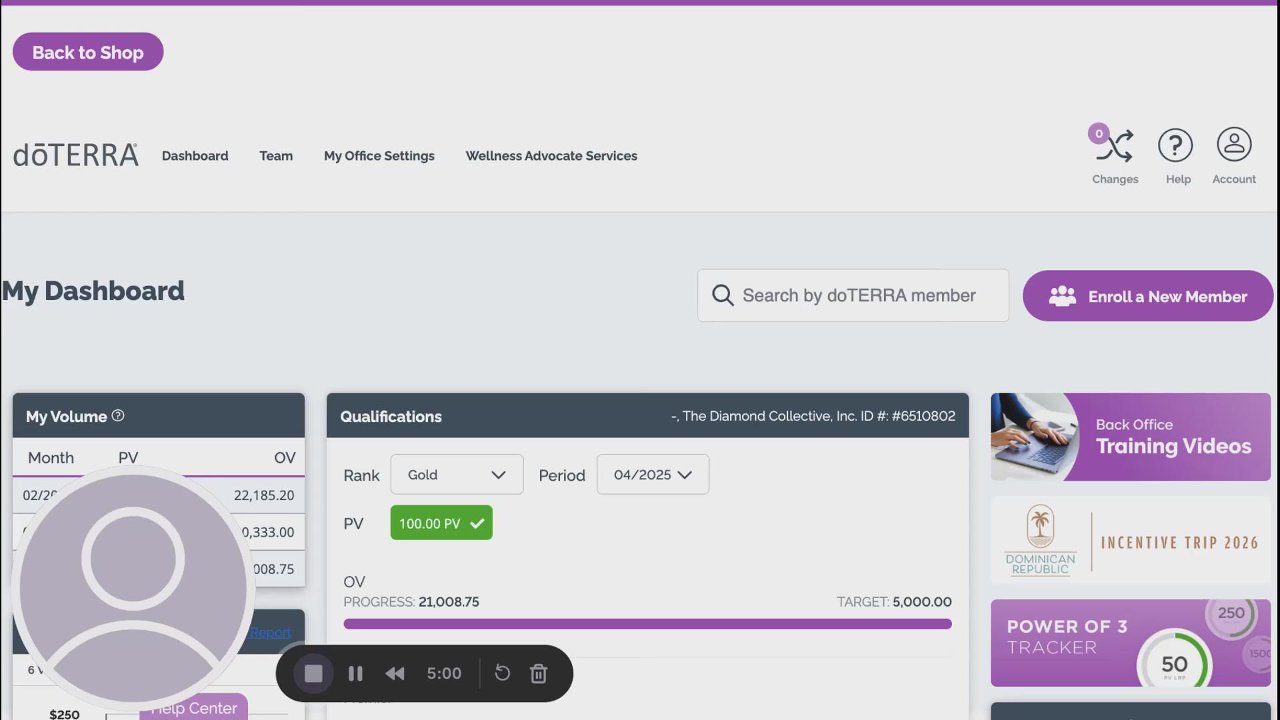Screen dimensions: 1280x720
Task: Click the My Volume info help icon
Action: tap(118, 416)
